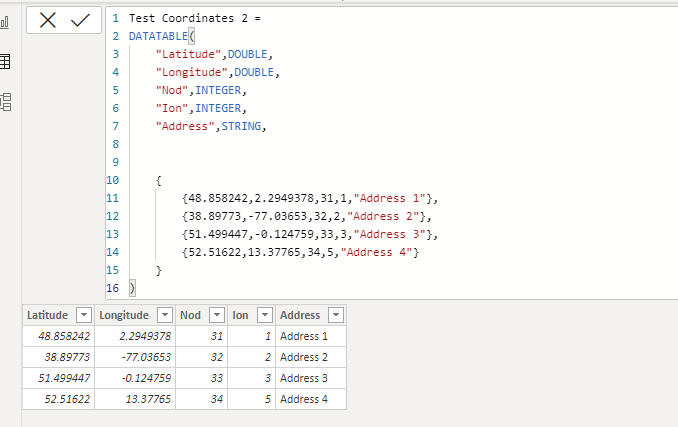This screenshot has width=678, height=427.
Task: Switch to Report view icon in sidebar
Action: coord(5,22)
